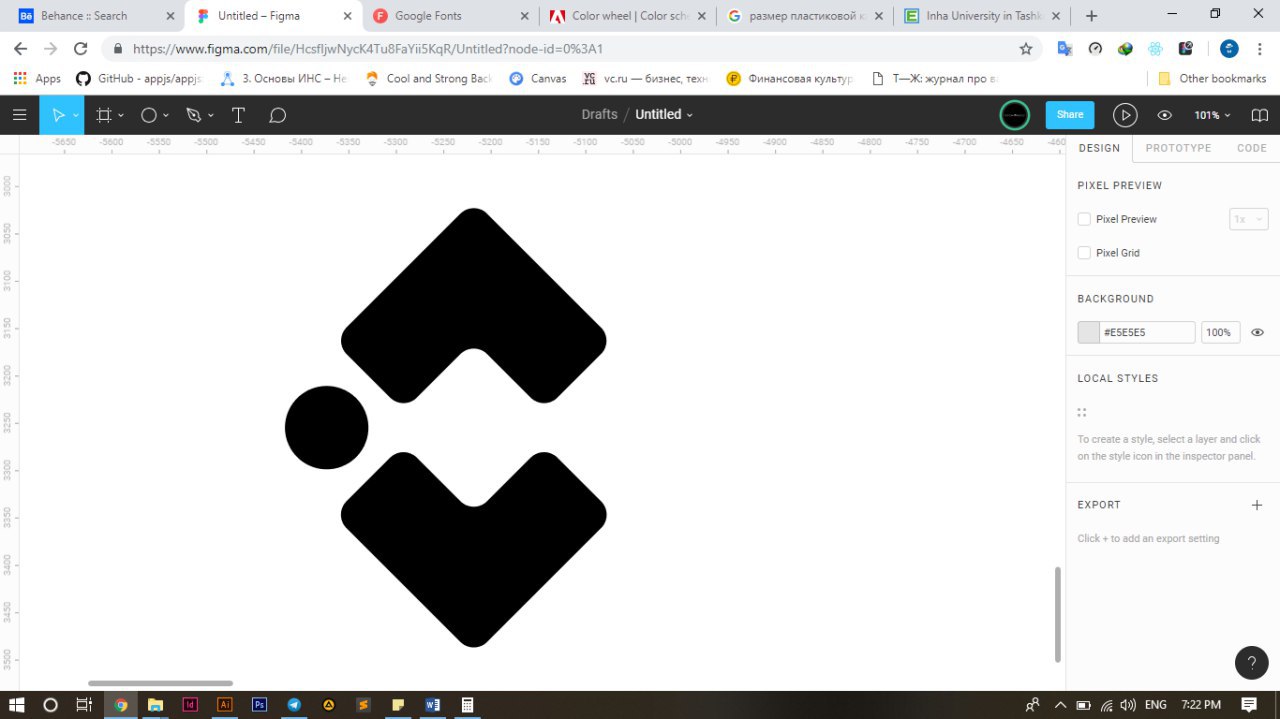This screenshot has width=1280, height=719.
Task: Toggle background visibility eye icon
Action: pyautogui.click(x=1258, y=333)
